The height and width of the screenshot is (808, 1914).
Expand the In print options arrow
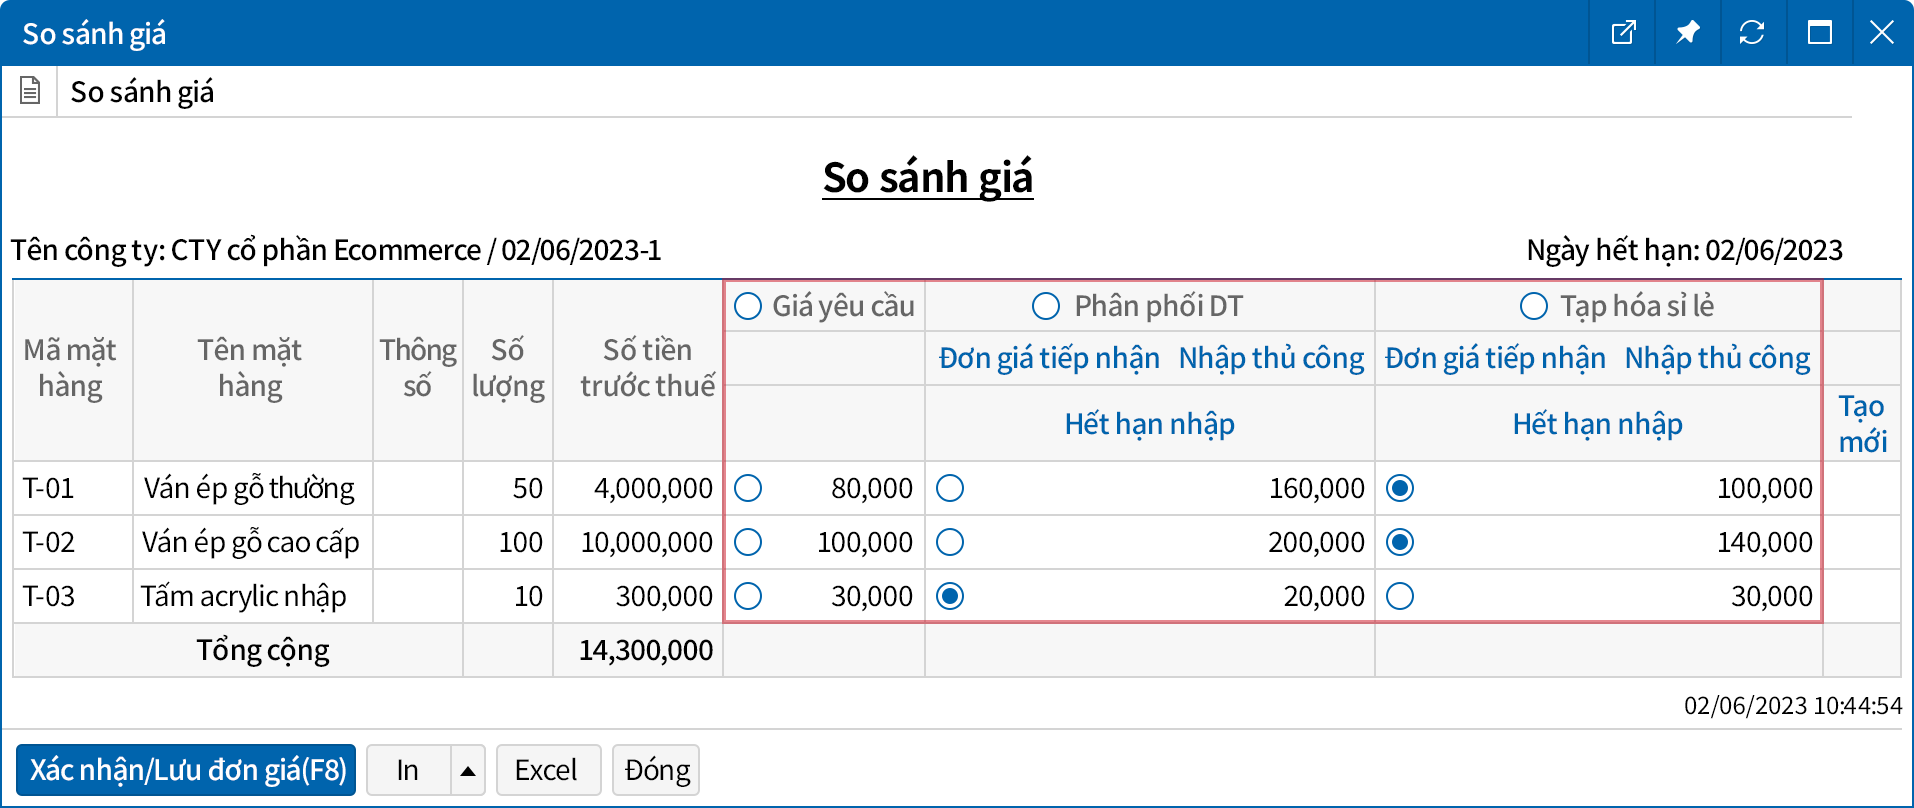(x=467, y=770)
